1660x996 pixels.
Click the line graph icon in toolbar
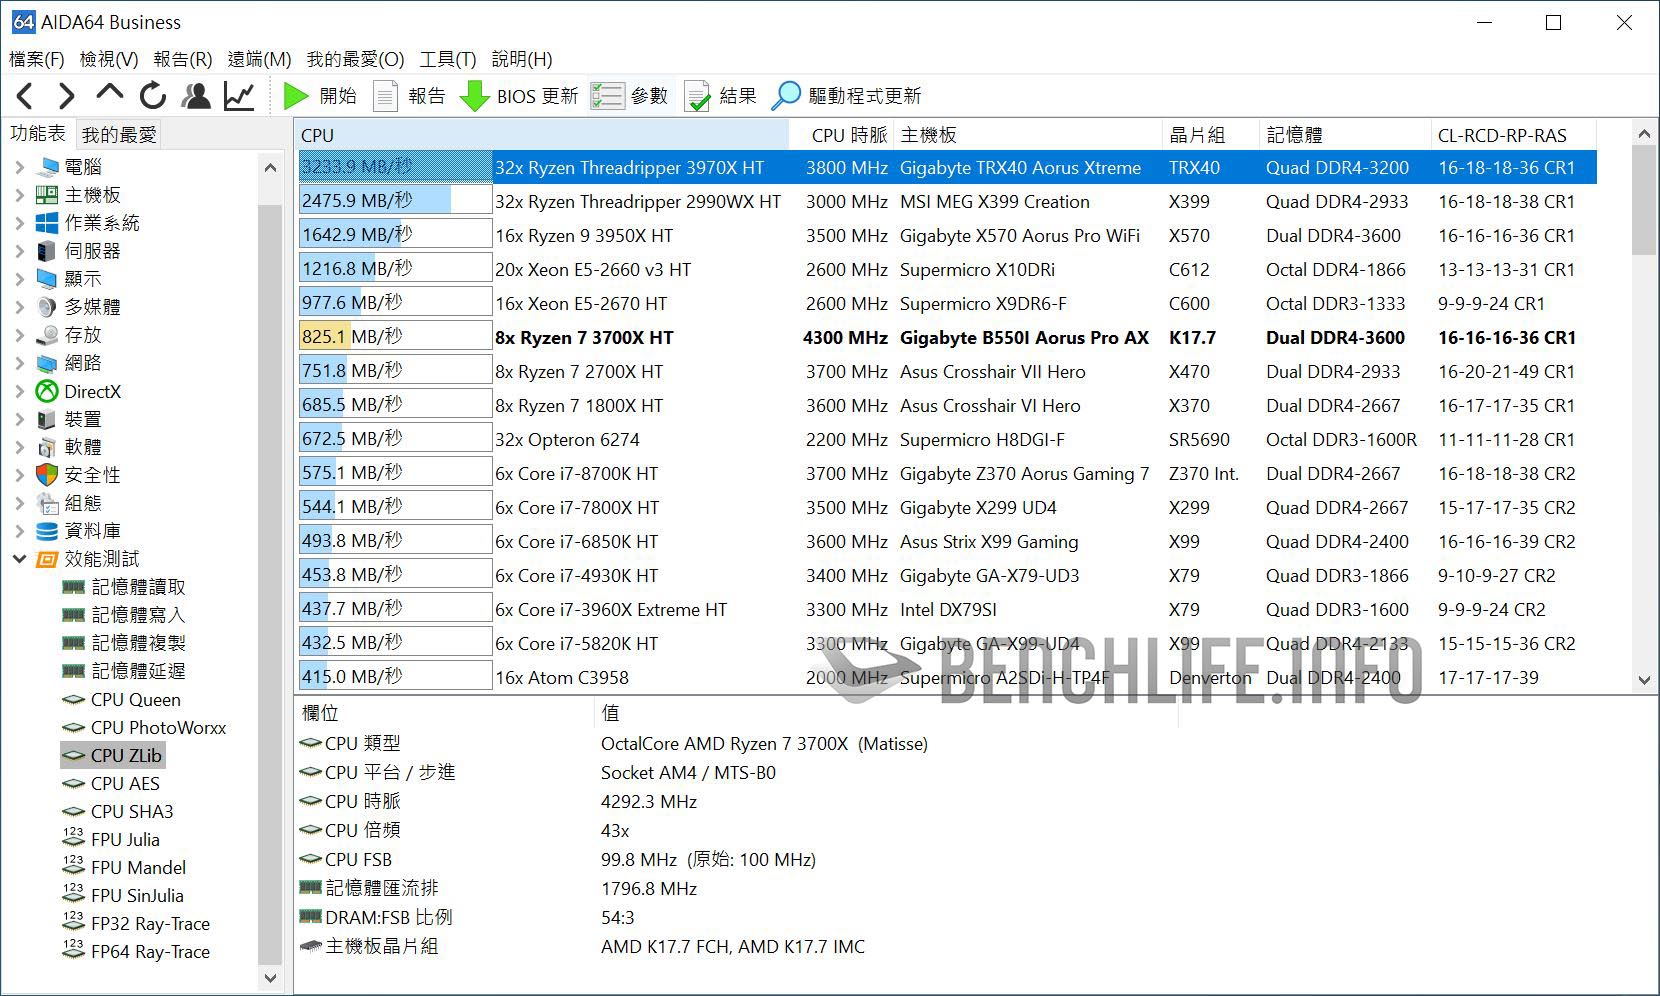point(239,96)
